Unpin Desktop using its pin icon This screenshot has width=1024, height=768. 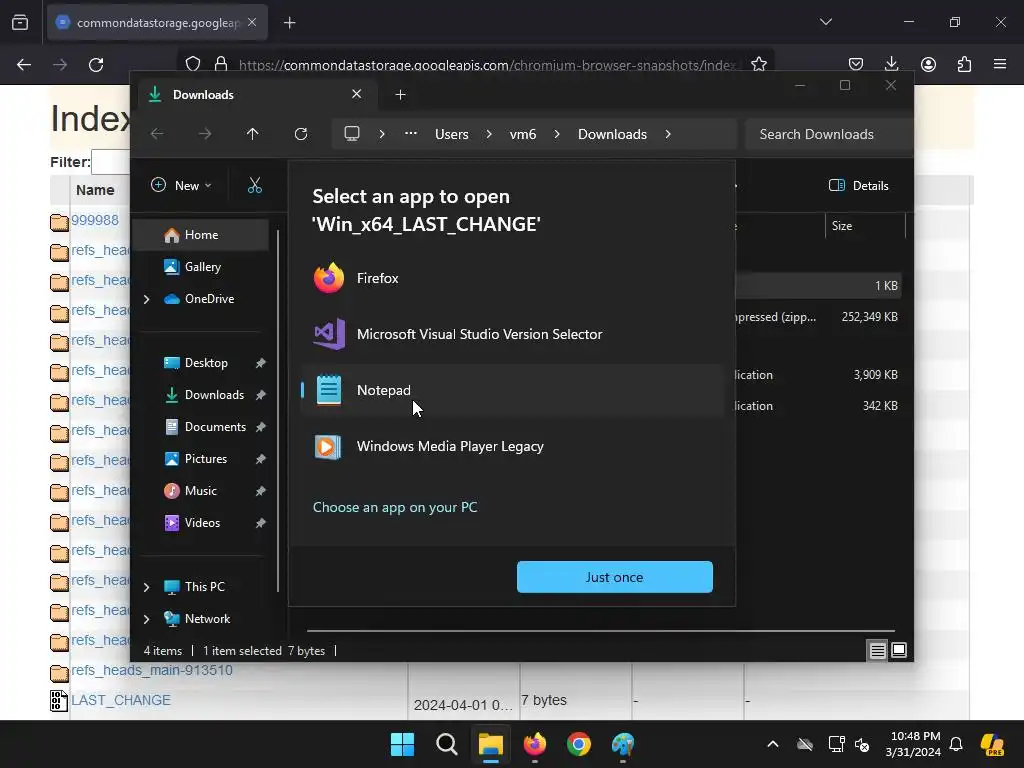click(261, 363)
